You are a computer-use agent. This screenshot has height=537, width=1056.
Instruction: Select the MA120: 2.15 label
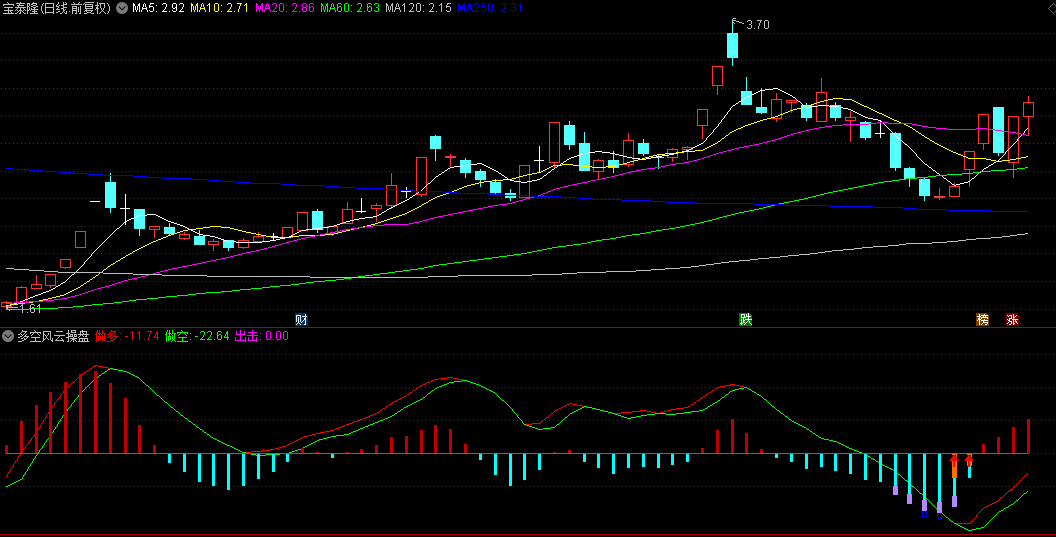(418, 8)
